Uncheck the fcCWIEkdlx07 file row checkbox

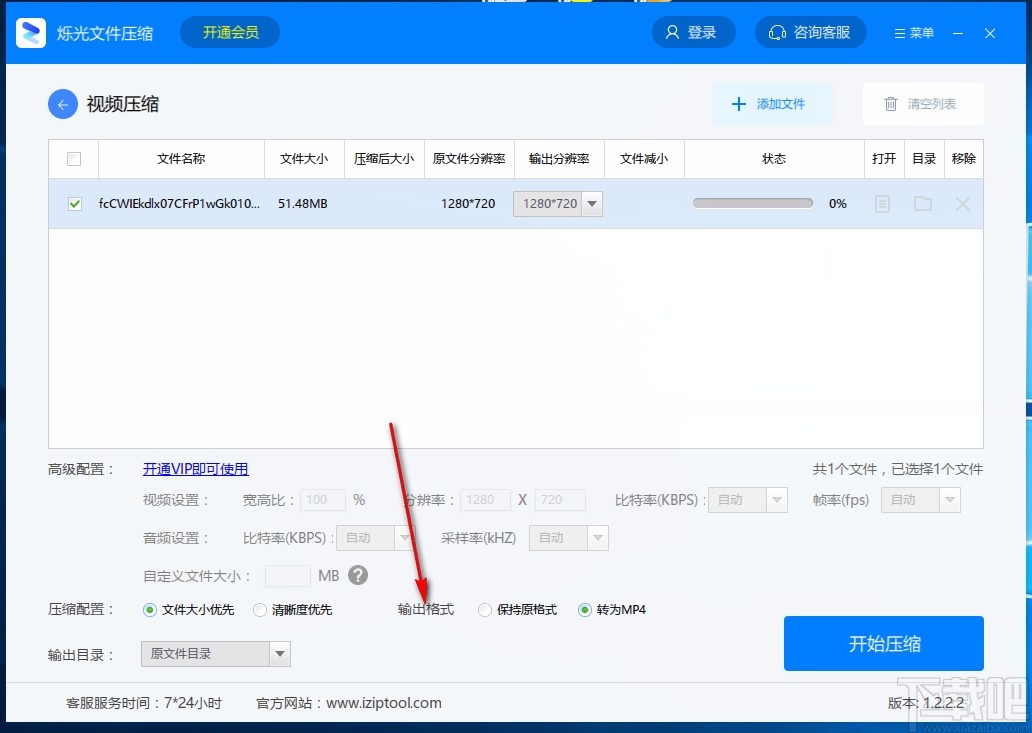tap(74, 204)
